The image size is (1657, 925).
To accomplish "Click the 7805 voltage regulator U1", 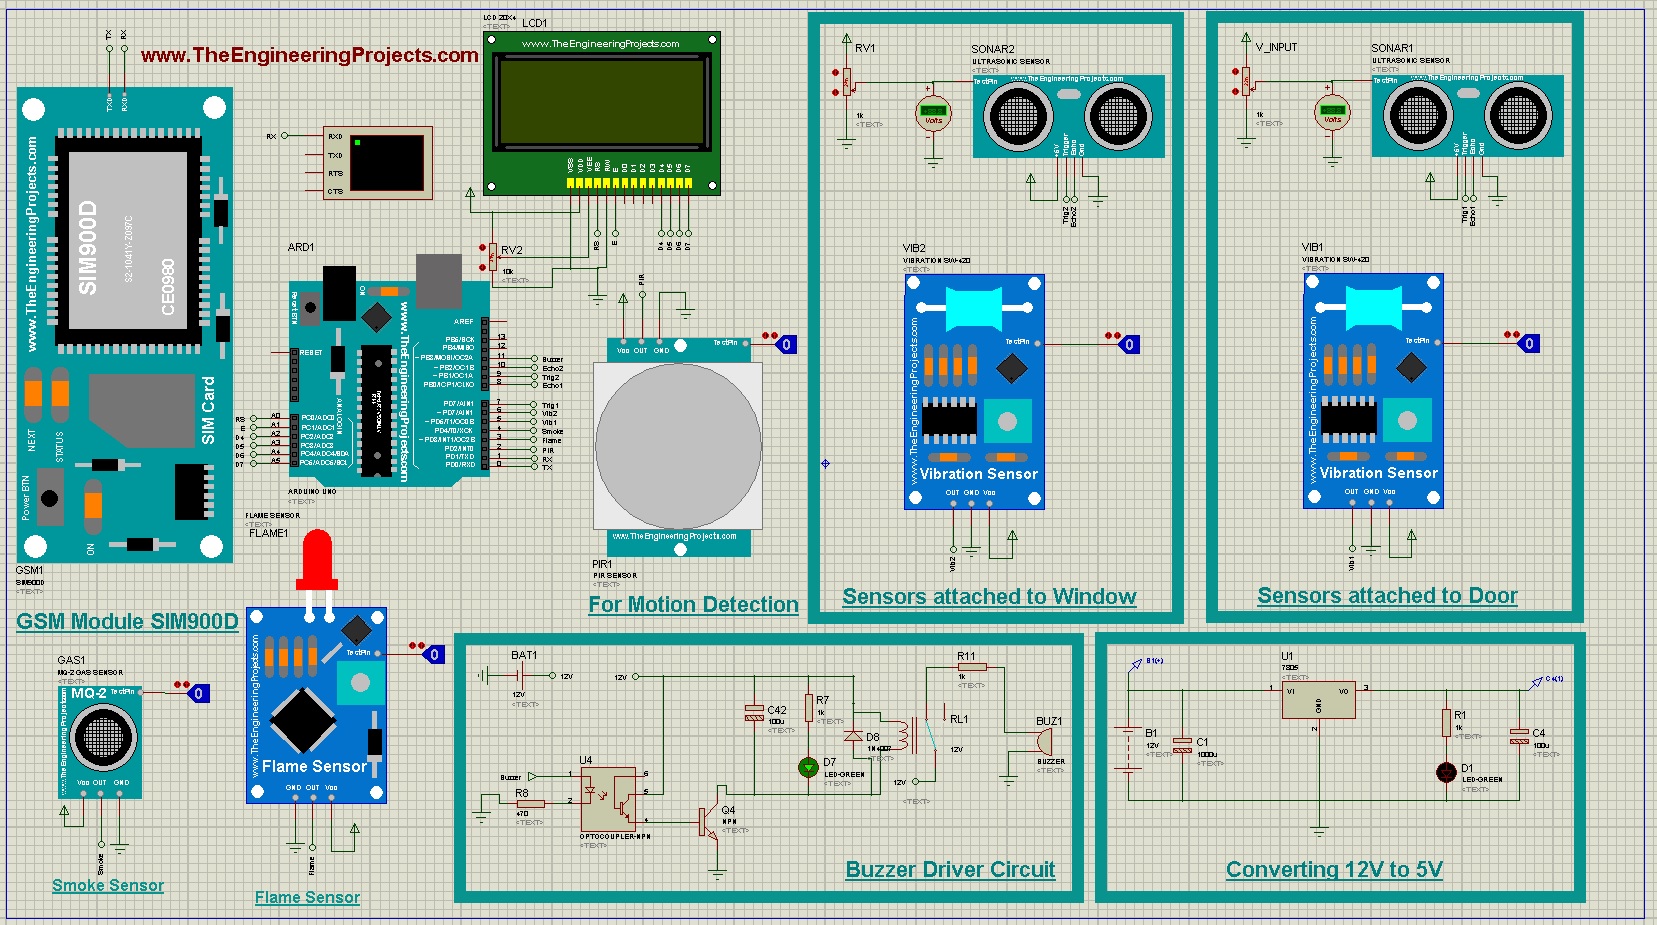I will tap(1320, 700).
